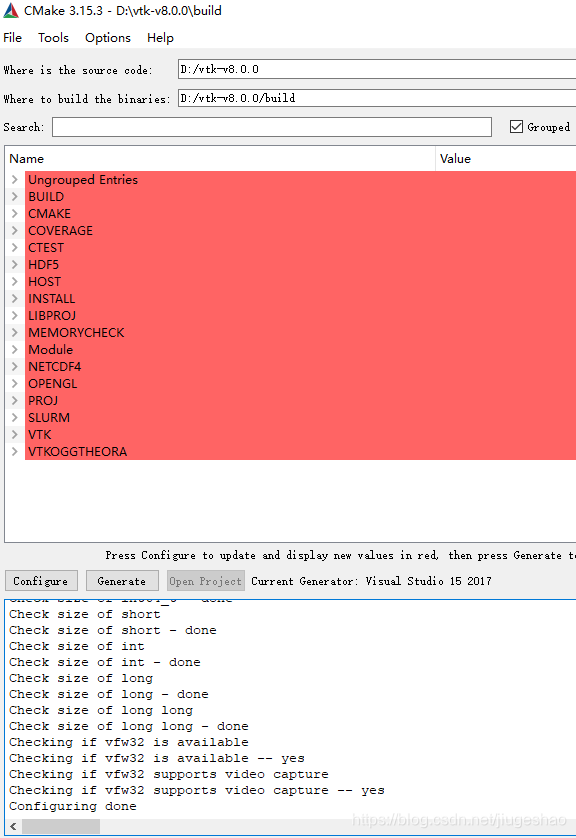Select the HDF5 row label

43,265
